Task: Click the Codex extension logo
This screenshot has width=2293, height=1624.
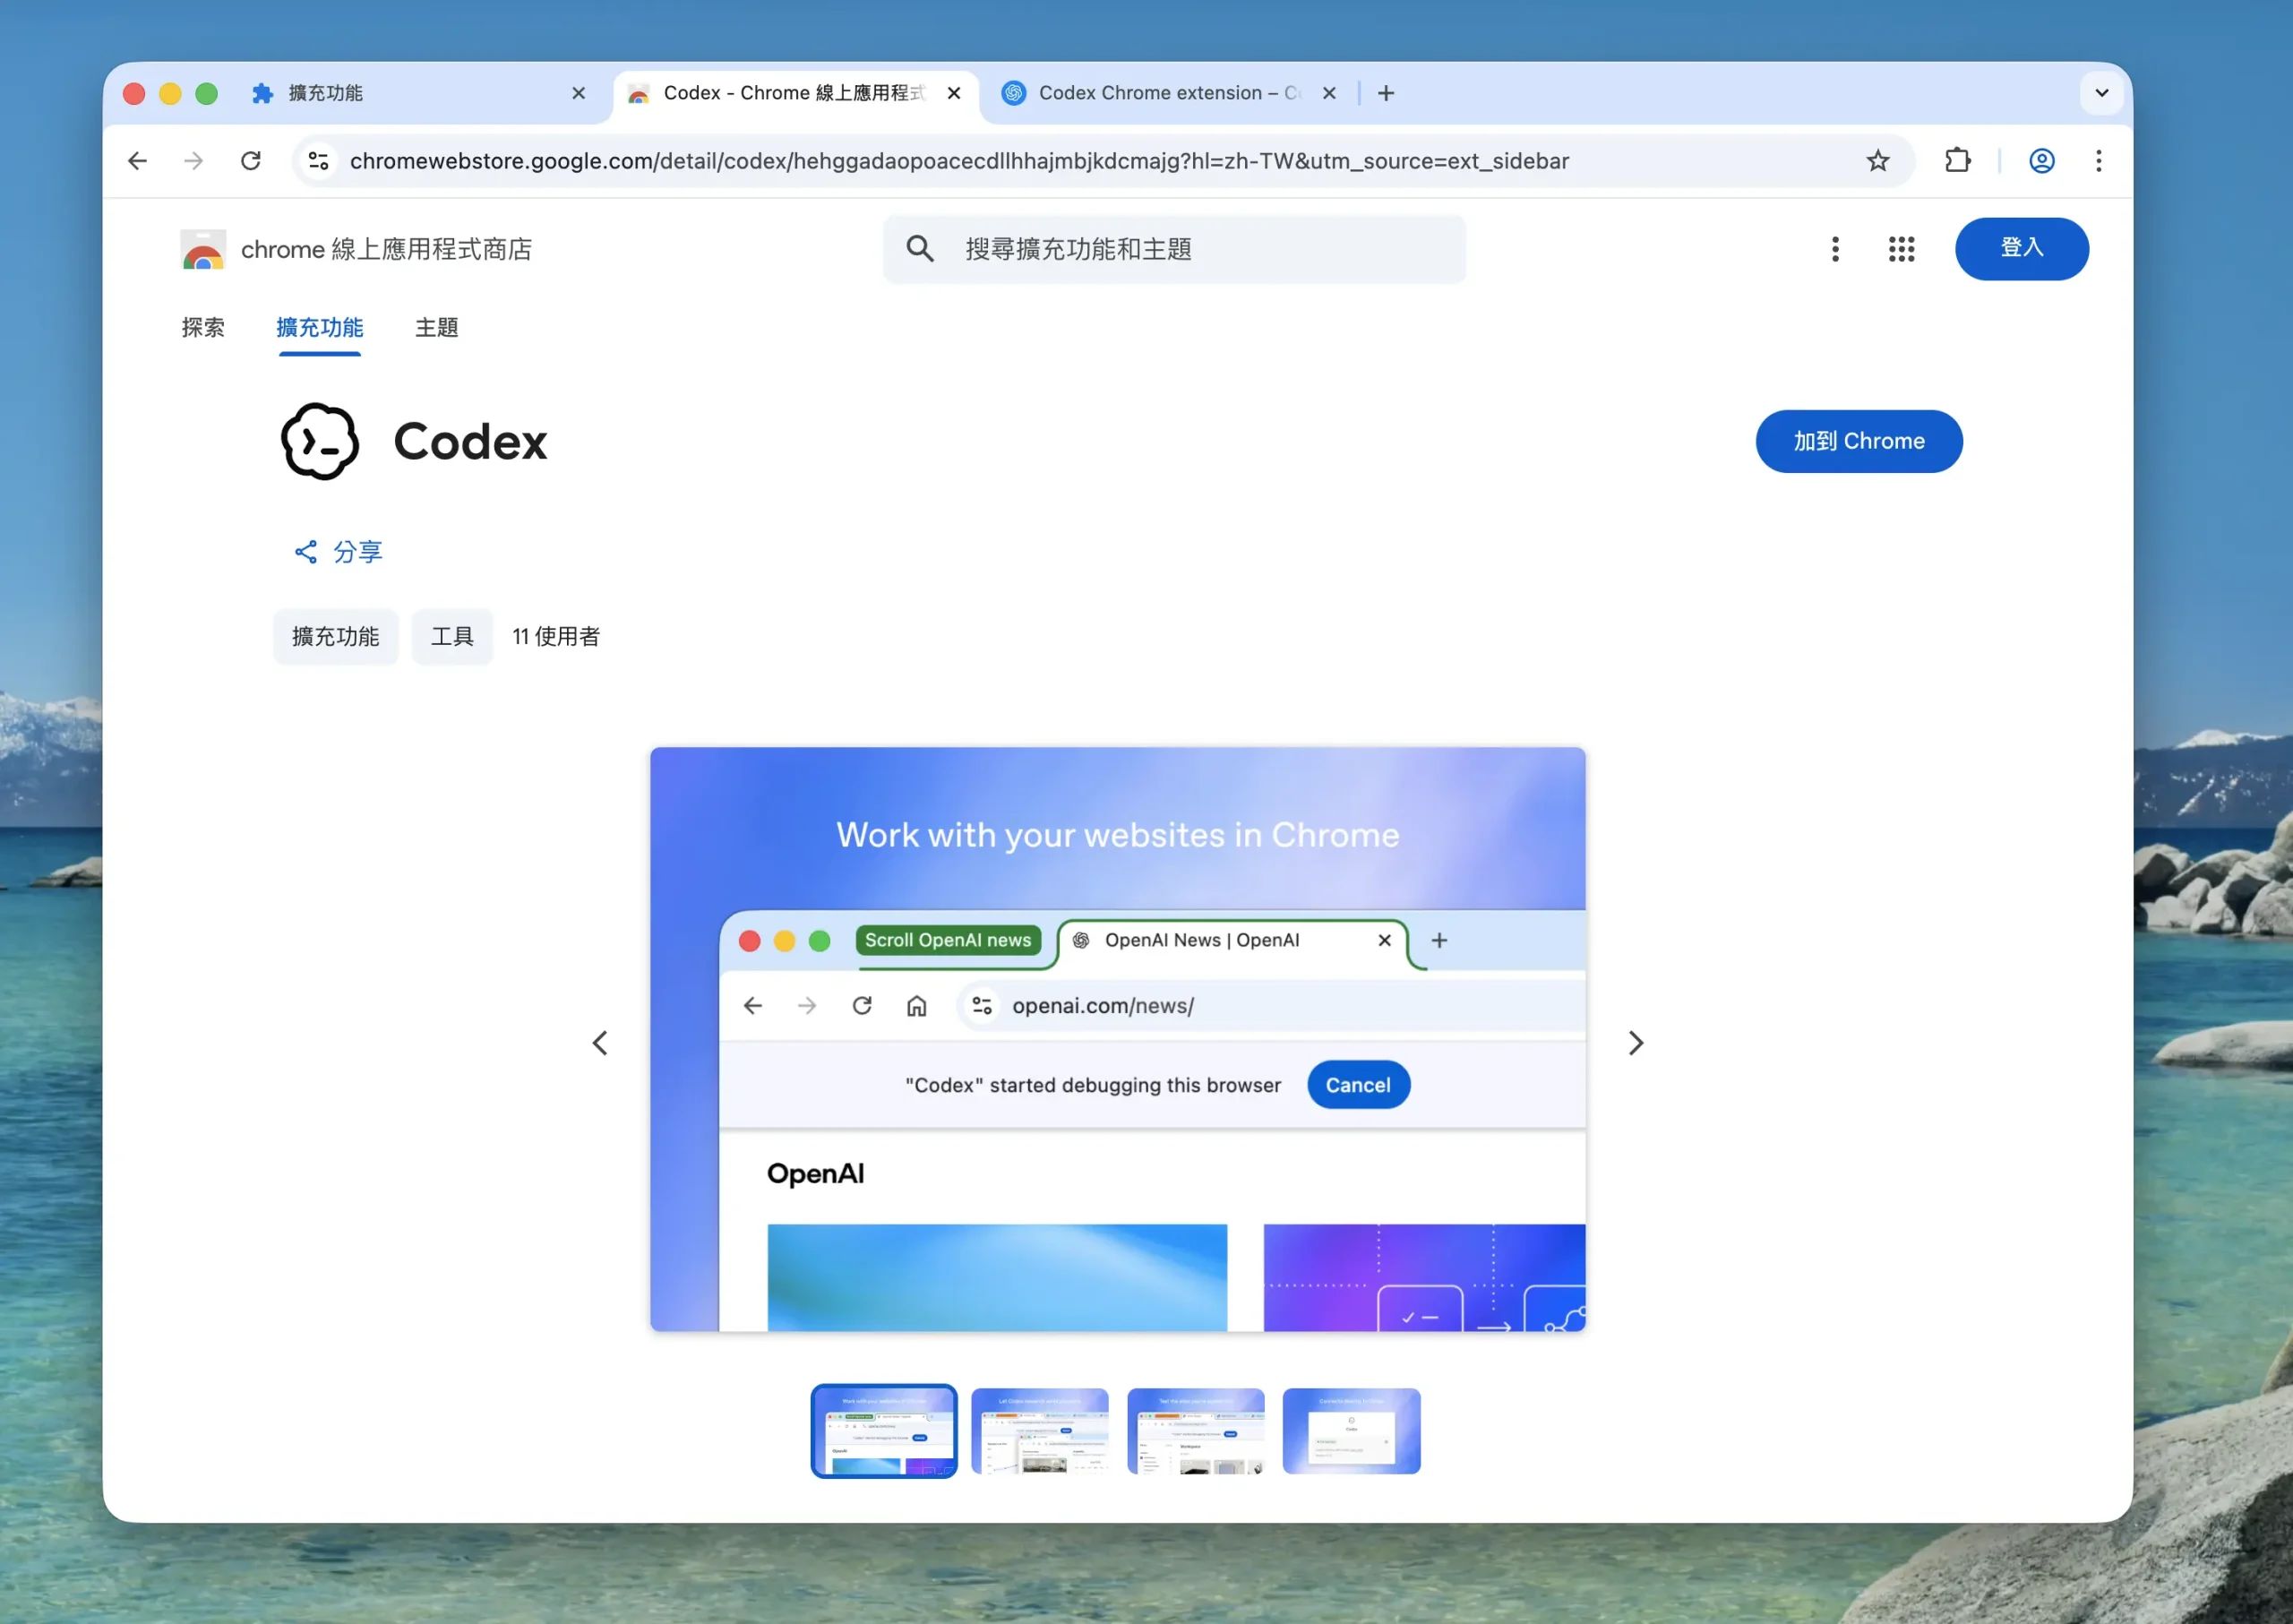Action: pos(319,441)
